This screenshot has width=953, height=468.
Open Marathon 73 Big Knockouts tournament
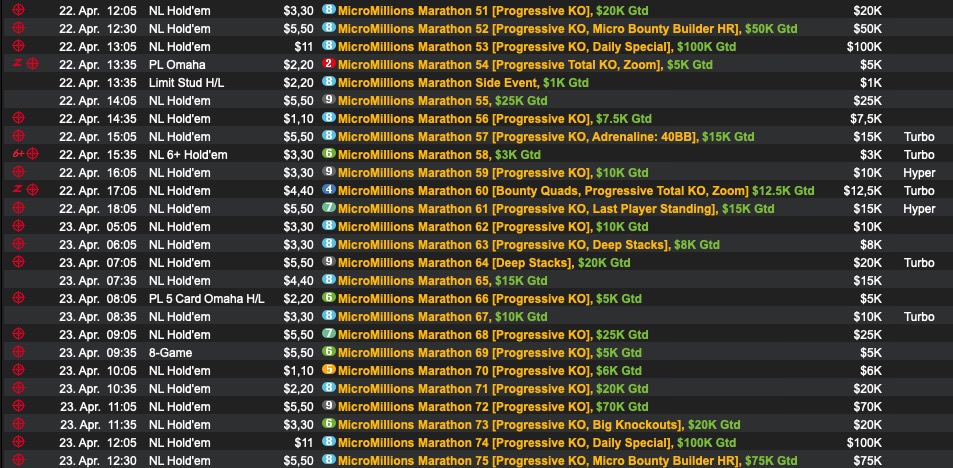point(539,425)
